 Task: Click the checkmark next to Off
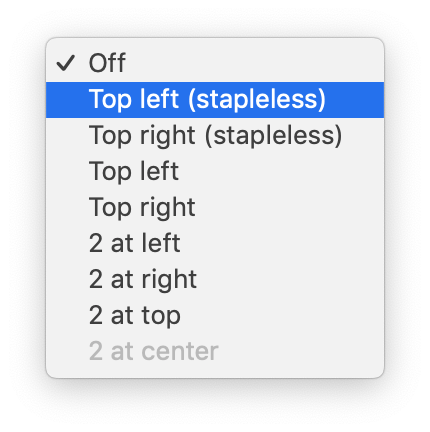(x=65, y=63)
